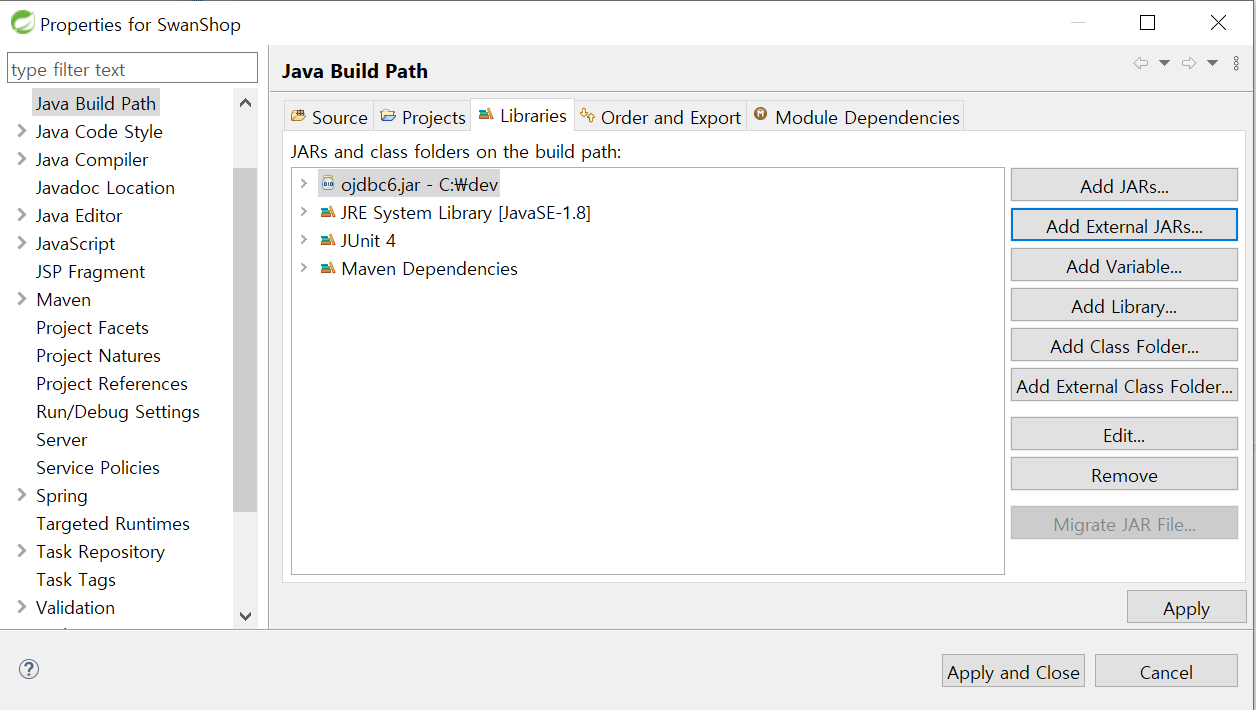Cancel the properties dialog
Screen dimensions: 1256x710
tap(1166, 671)
